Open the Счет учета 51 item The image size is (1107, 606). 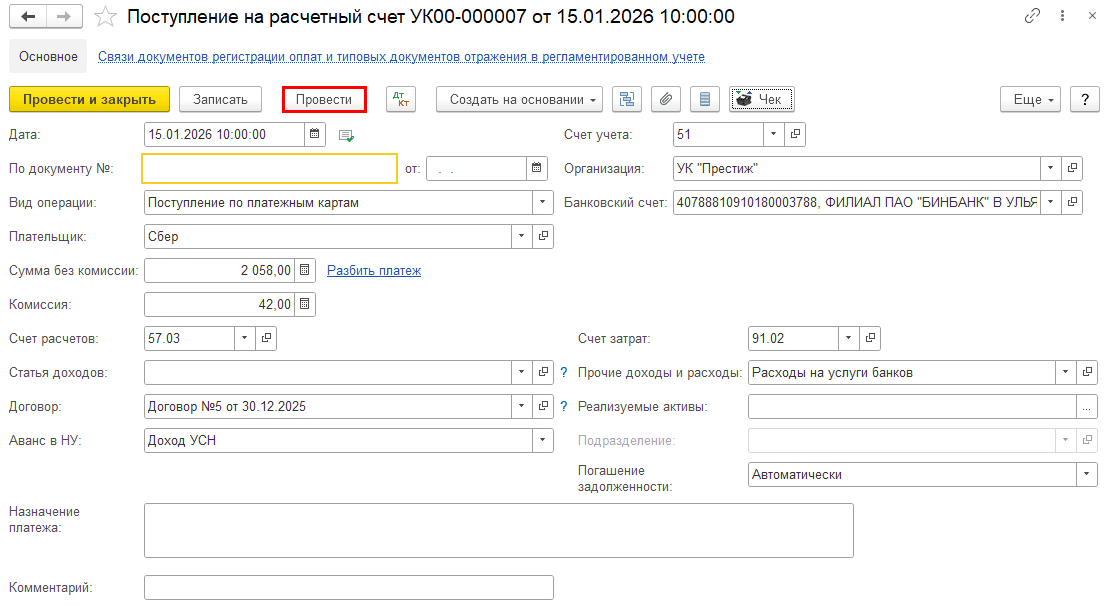point(795,134)
